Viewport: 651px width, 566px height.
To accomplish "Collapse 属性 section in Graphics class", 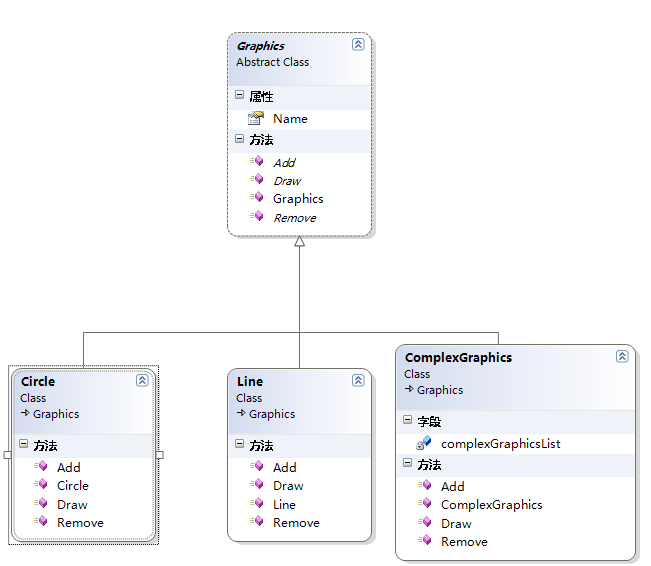I will tap(239, 94).
